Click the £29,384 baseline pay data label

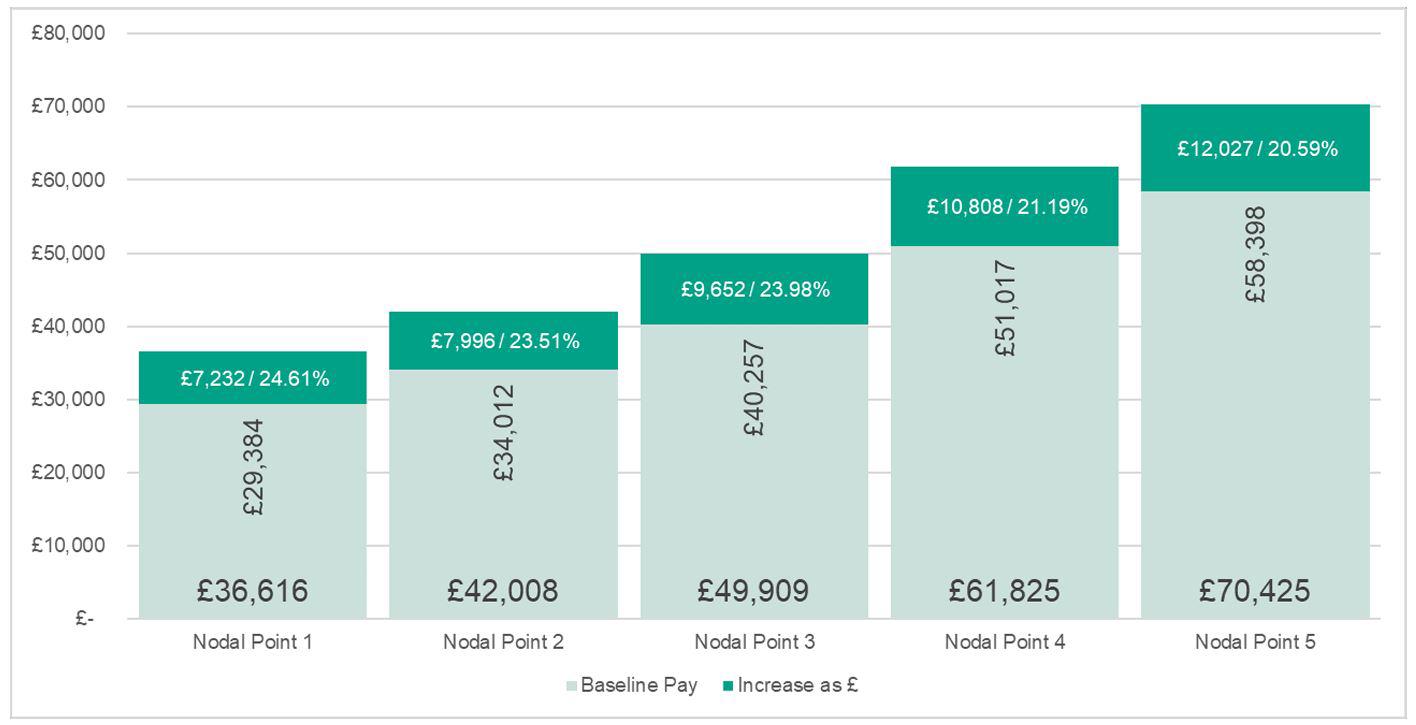click(254, 467)
